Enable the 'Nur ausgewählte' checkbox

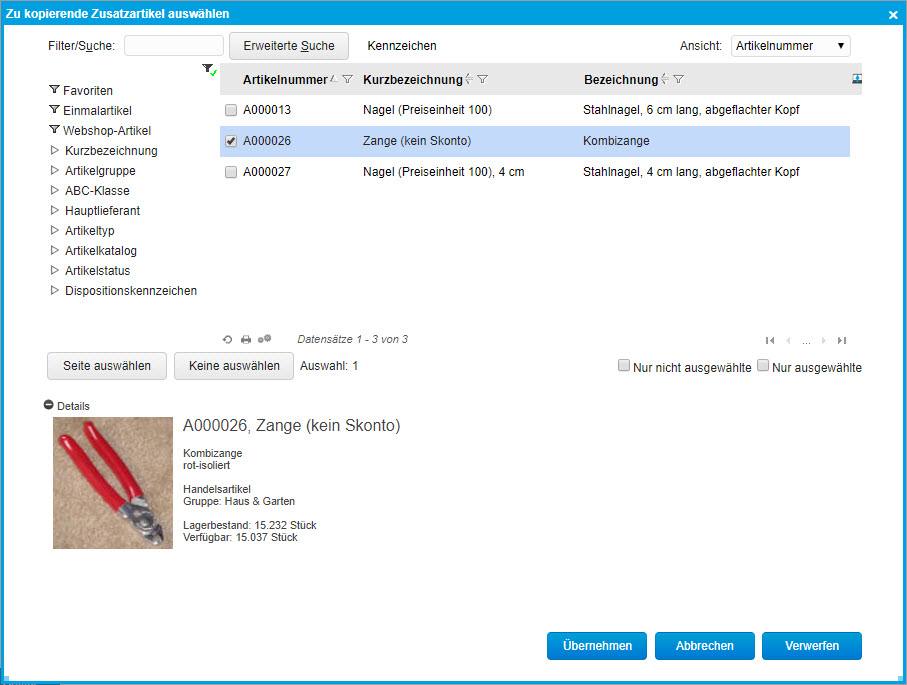(763, 366)
